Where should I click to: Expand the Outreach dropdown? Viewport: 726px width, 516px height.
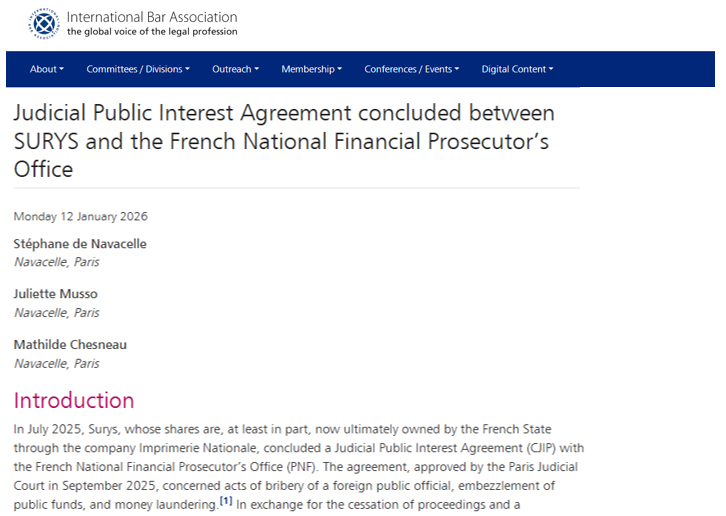235,69
